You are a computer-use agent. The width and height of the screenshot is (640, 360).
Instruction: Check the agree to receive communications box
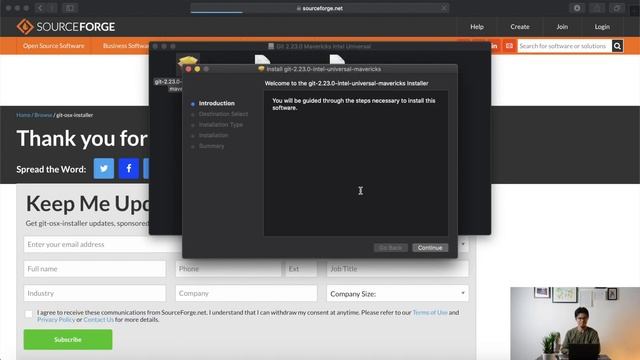pos(29,314)
